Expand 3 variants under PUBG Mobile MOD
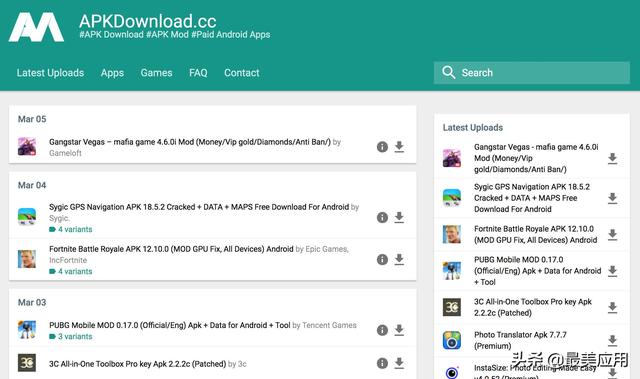Screen dimensions: 640x379 point(71,337)
